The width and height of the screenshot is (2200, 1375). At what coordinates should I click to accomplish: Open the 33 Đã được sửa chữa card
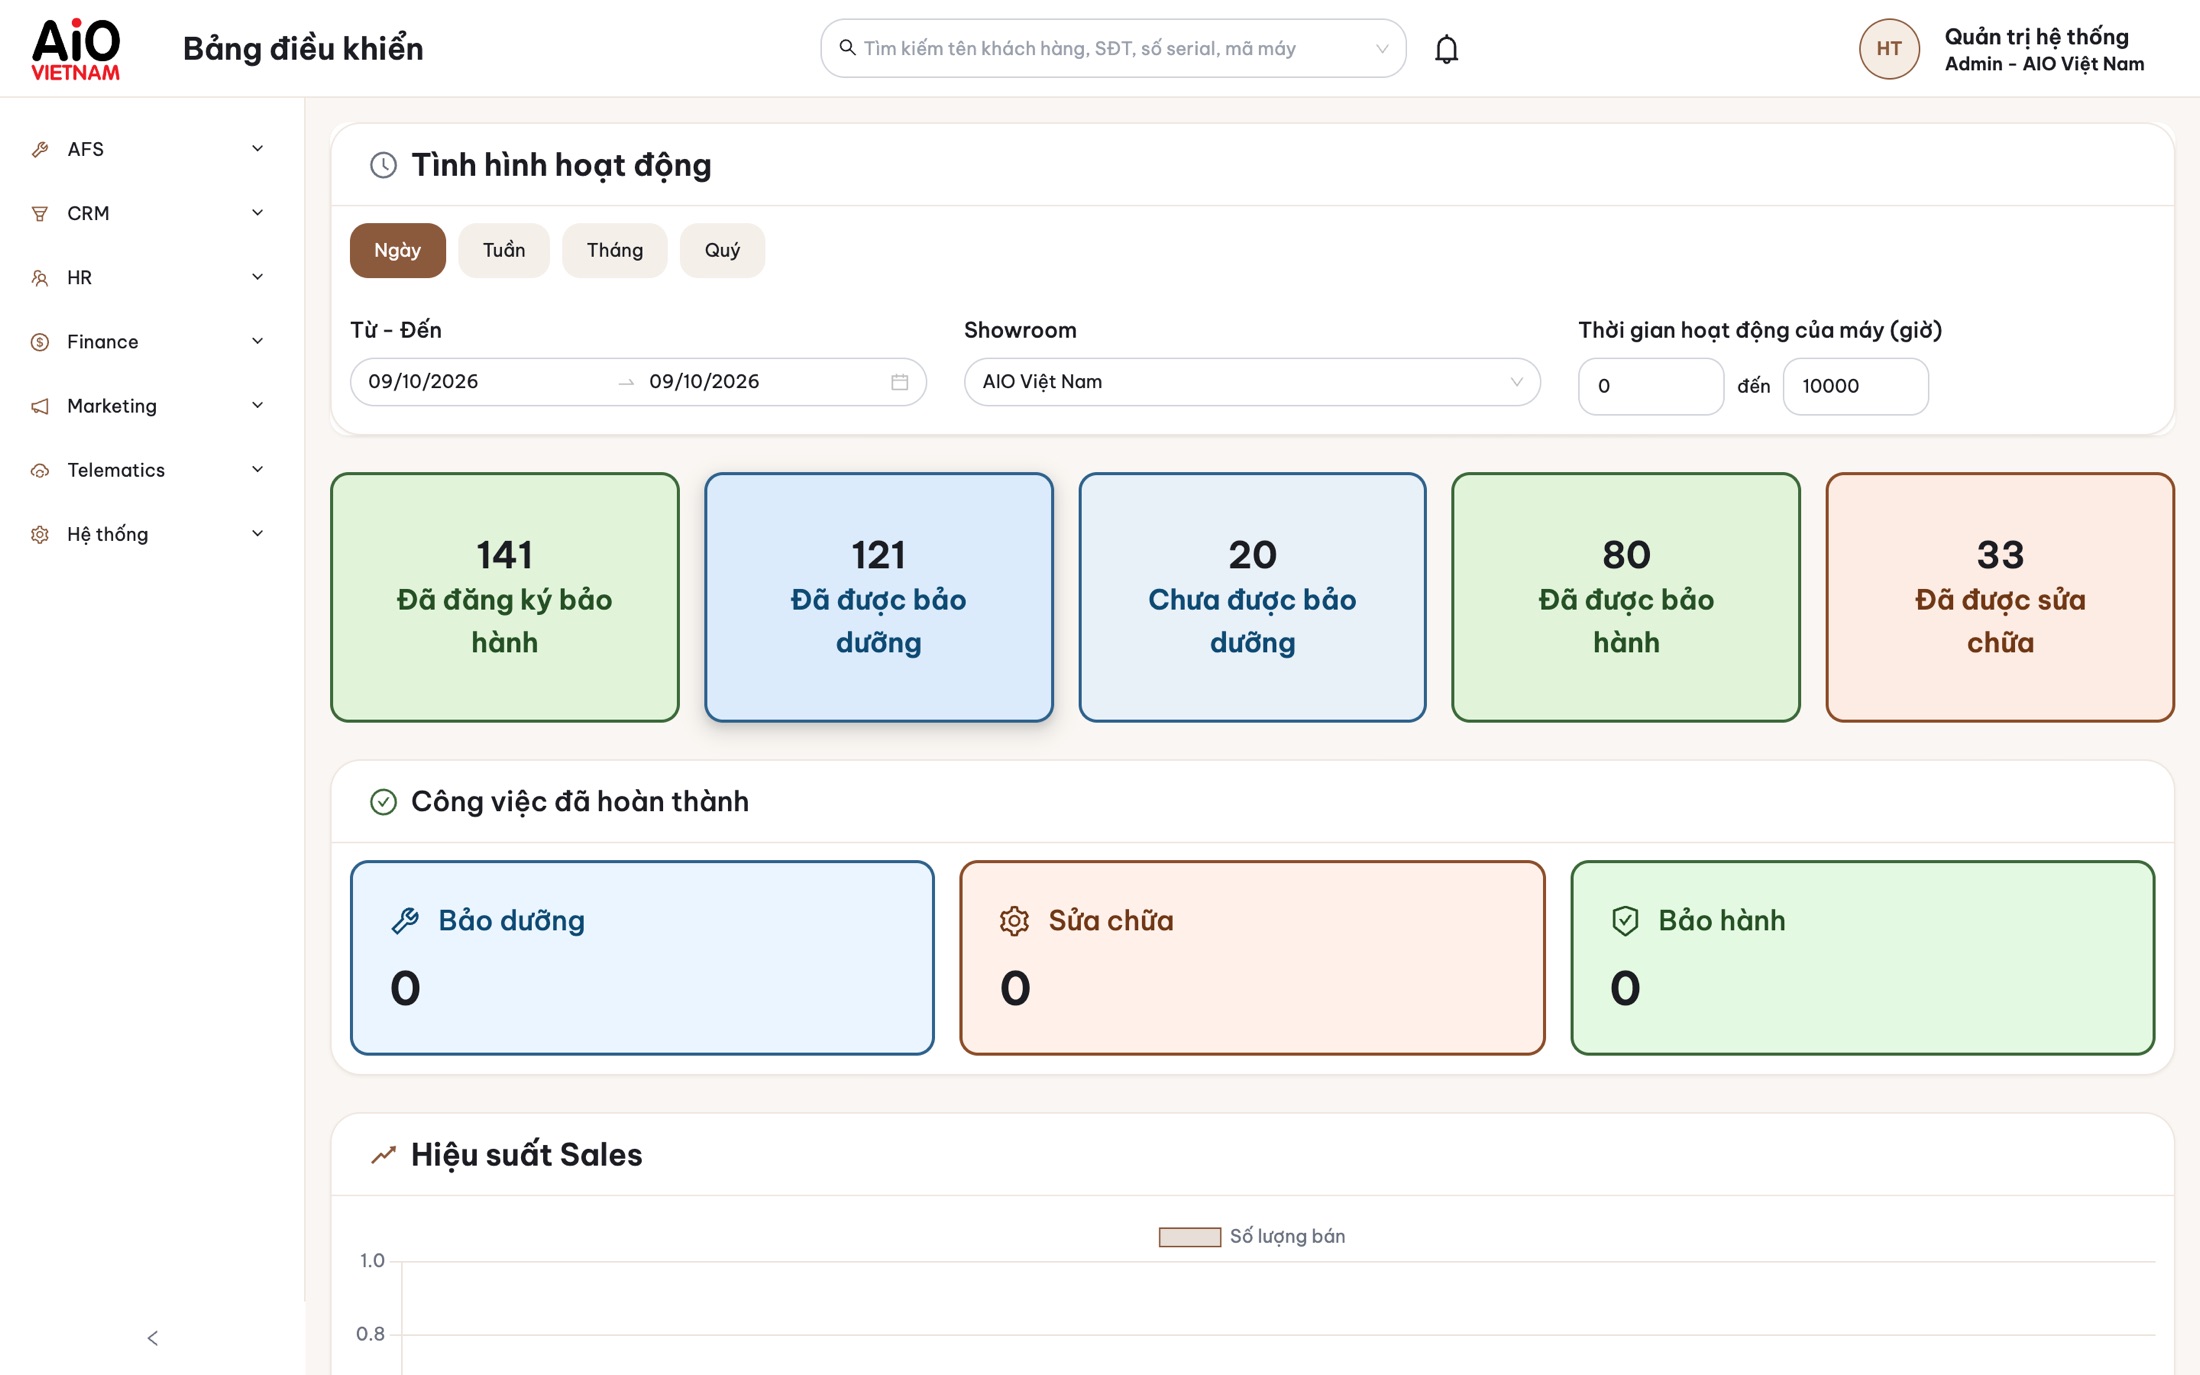click(x=2000, y=597)
